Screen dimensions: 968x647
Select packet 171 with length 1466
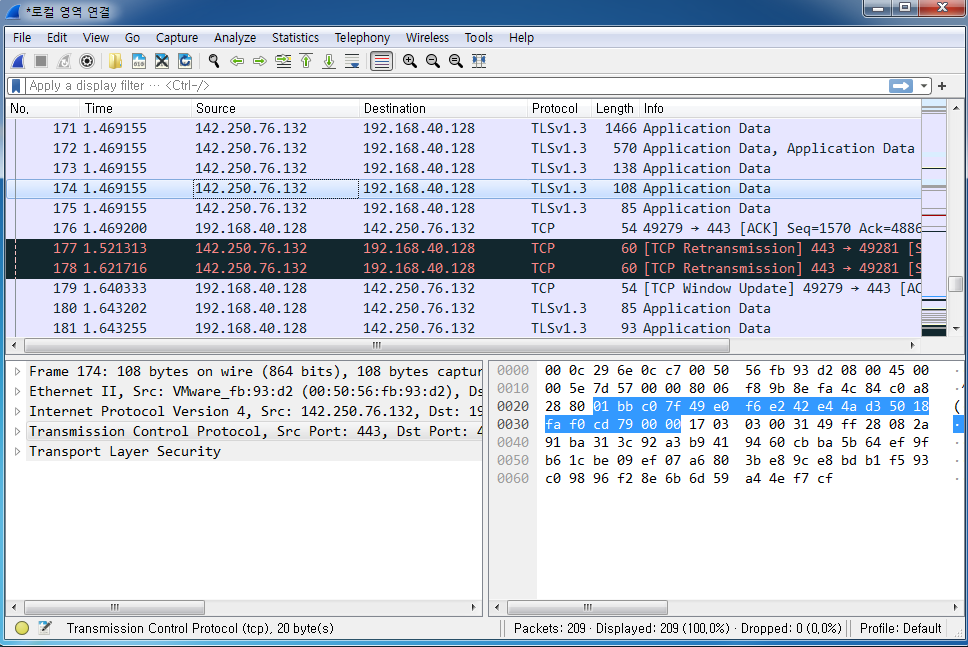(x=464, y=128)
